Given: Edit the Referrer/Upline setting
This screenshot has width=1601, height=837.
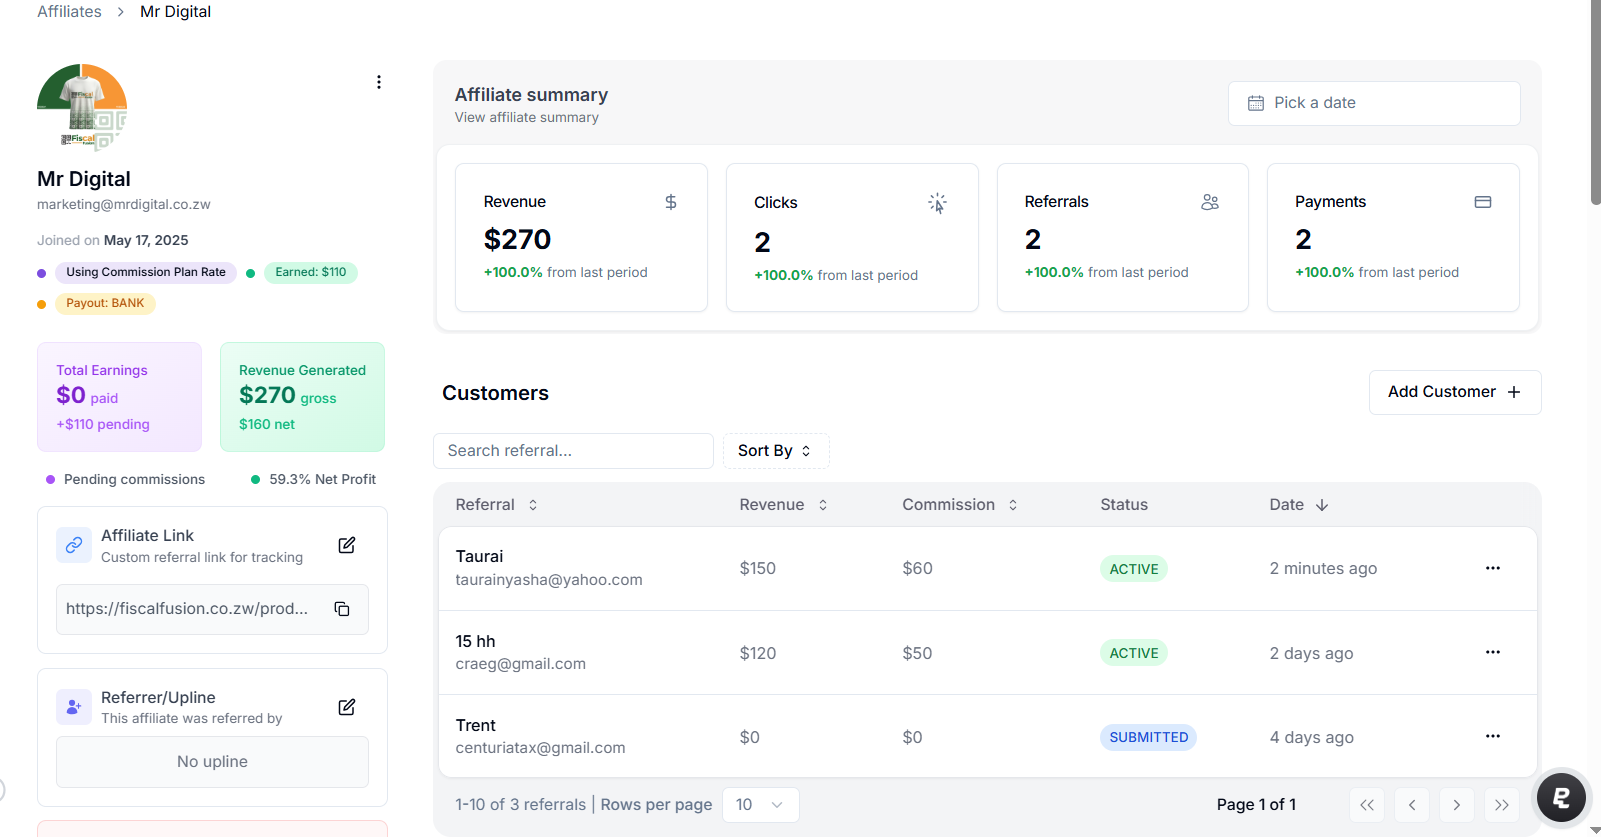Looking at the screenshot, I should [x=347, y=707].
